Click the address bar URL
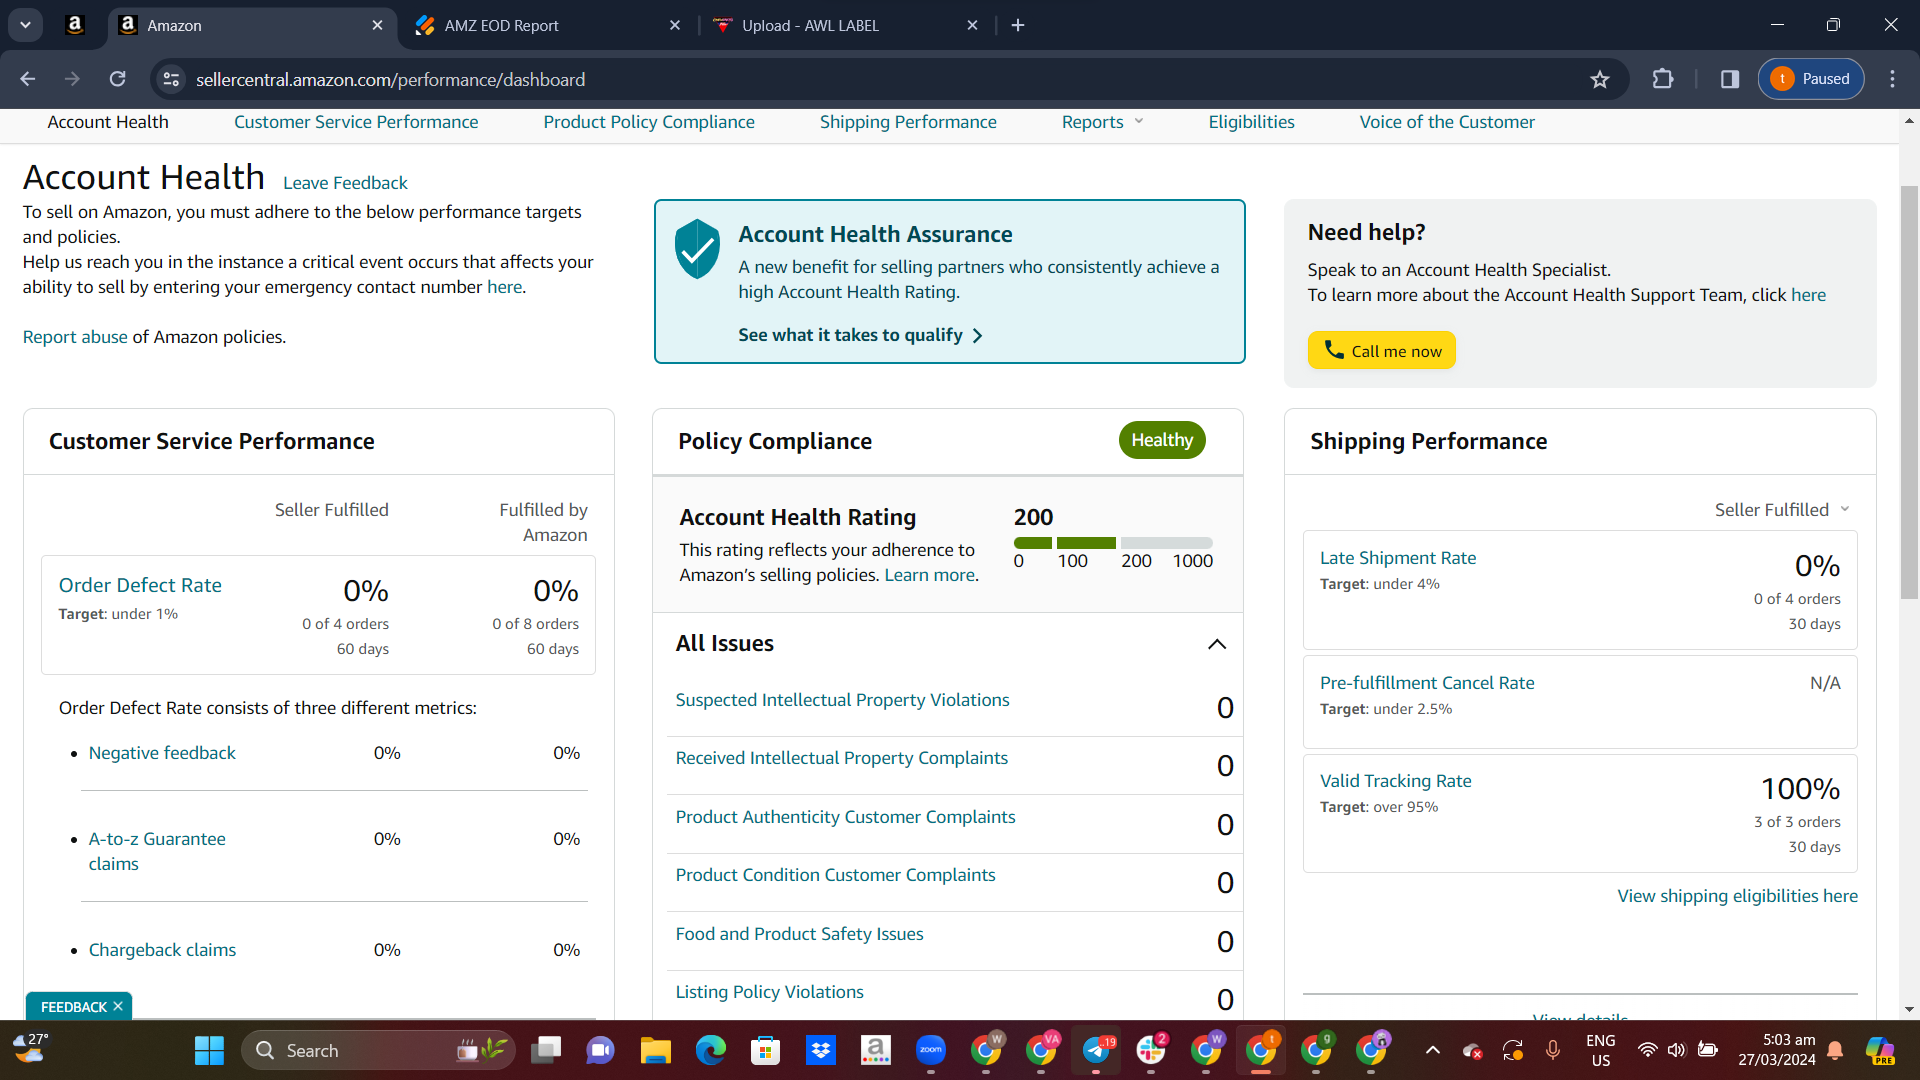The image size is (1920, 1080). point(390,79)
